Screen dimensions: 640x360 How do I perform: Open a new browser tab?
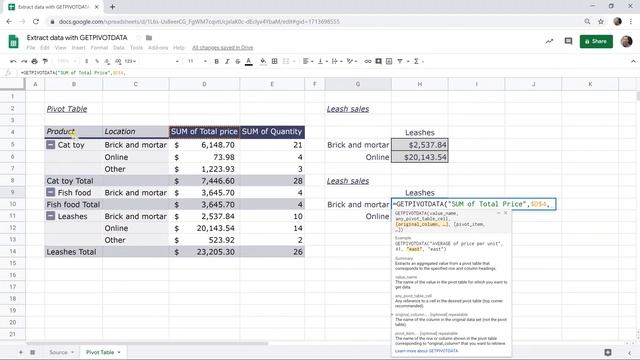click(x=112, y=7)
